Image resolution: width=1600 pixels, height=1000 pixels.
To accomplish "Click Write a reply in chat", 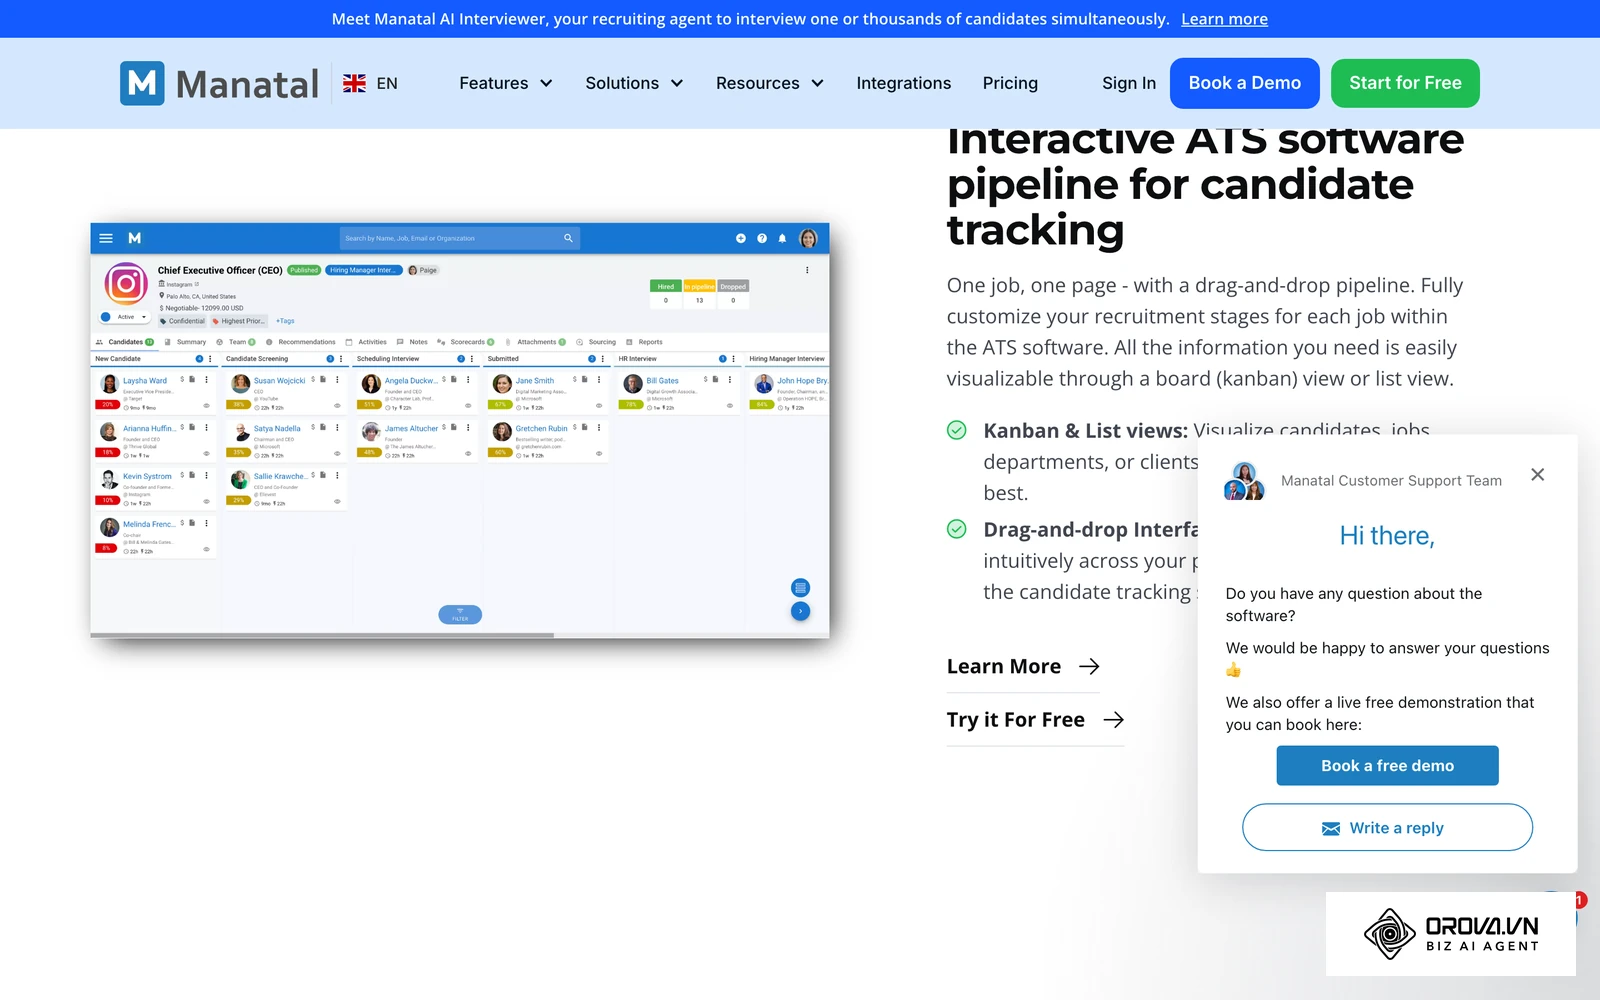I will 1387,827.
